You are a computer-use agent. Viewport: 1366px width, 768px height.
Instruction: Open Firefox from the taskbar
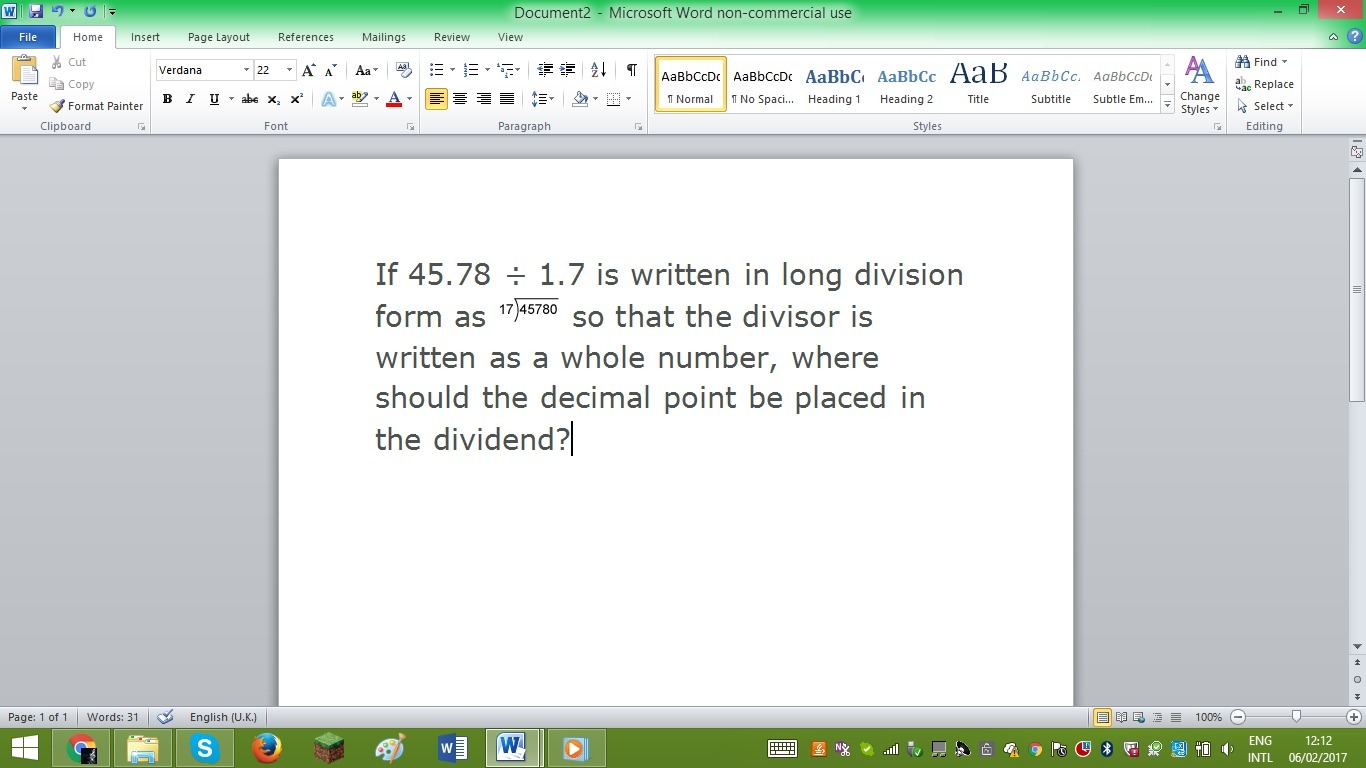[266, 747]
